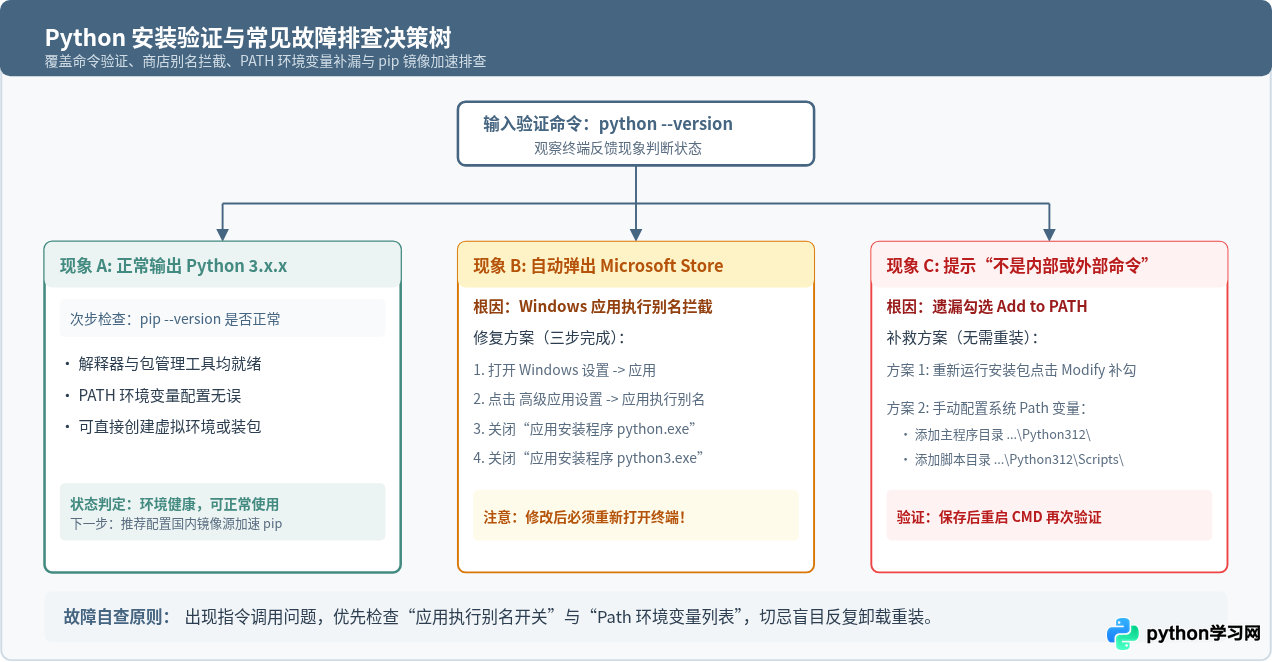This screenshot has height=662, width=1272.
Task: Click the 'python学习网' brand text
Action: 1203,634
